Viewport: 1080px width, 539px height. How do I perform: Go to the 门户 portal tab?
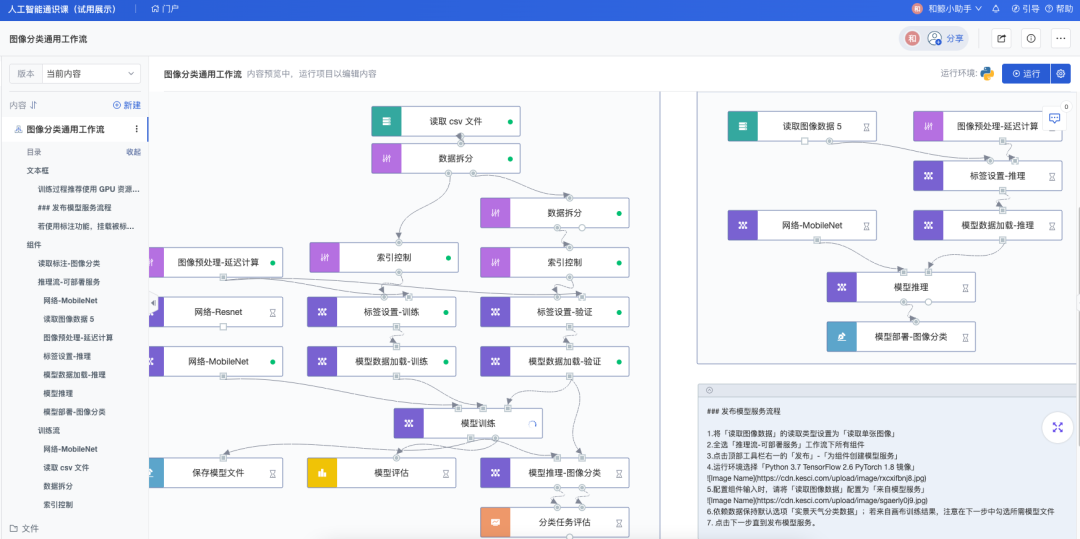click(x=165, y=9)
